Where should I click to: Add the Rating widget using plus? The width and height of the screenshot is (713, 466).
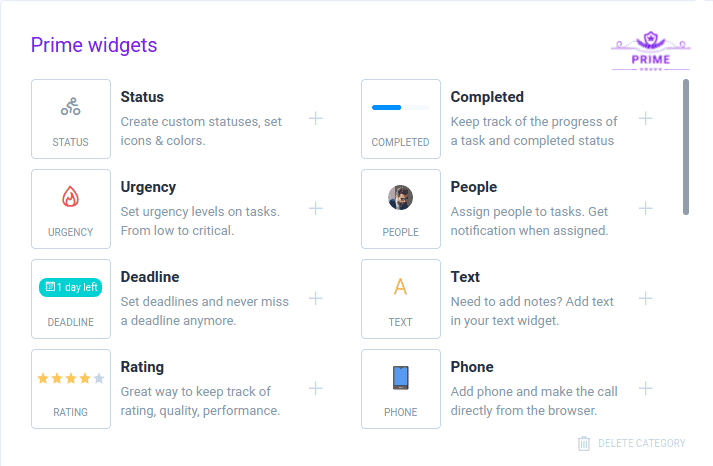point(316,388)
